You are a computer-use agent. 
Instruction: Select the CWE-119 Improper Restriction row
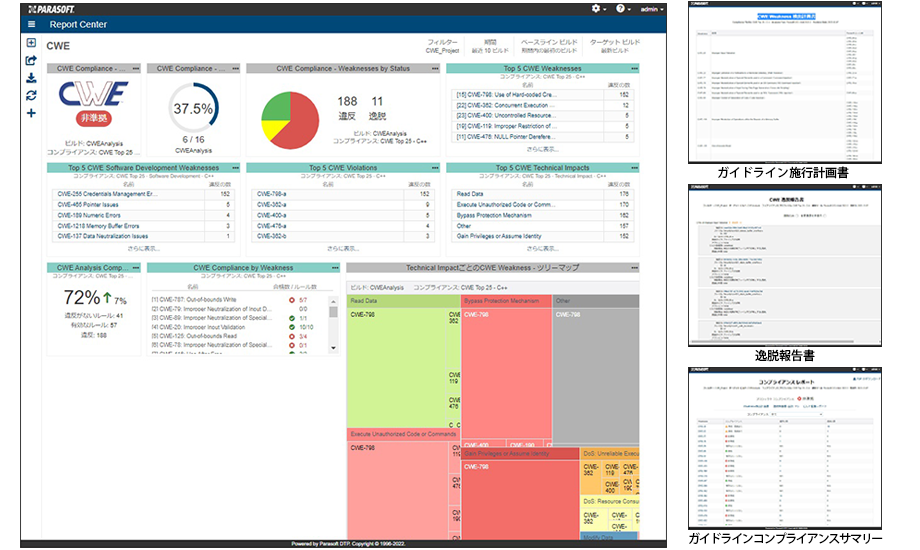pyautogui.click(x=542, y=126)
